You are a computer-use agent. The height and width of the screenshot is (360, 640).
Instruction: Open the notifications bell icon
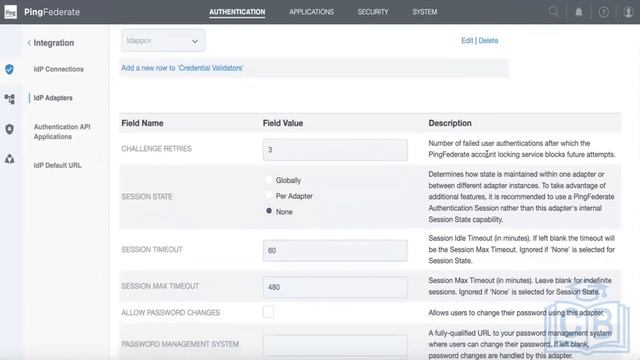pos(579,12)
